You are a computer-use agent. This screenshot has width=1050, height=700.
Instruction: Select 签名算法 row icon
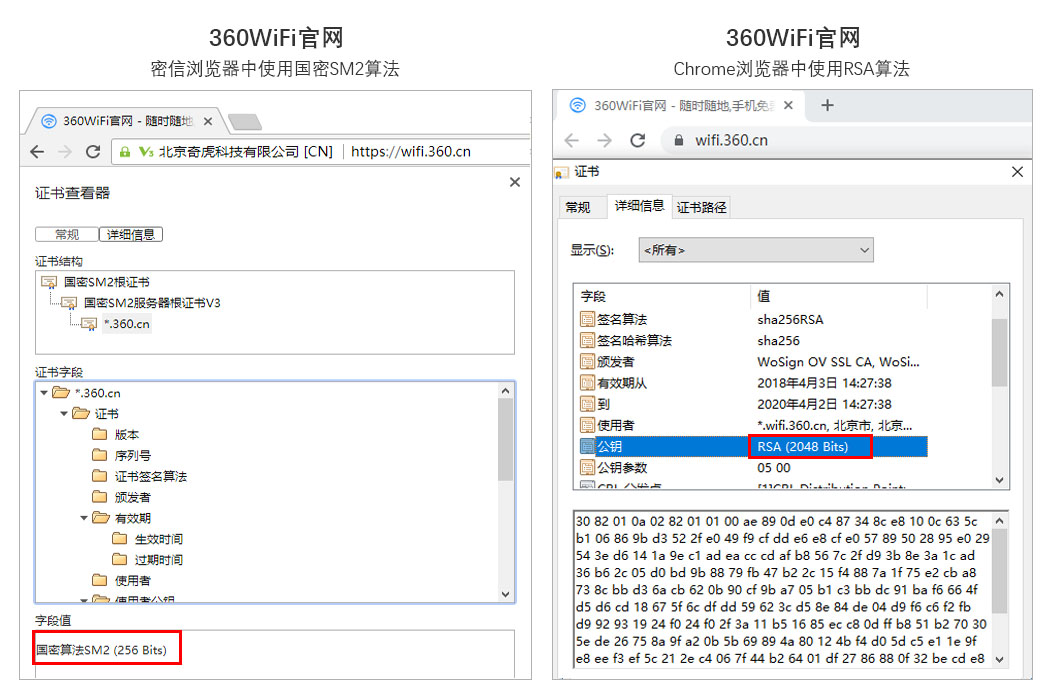587,320
